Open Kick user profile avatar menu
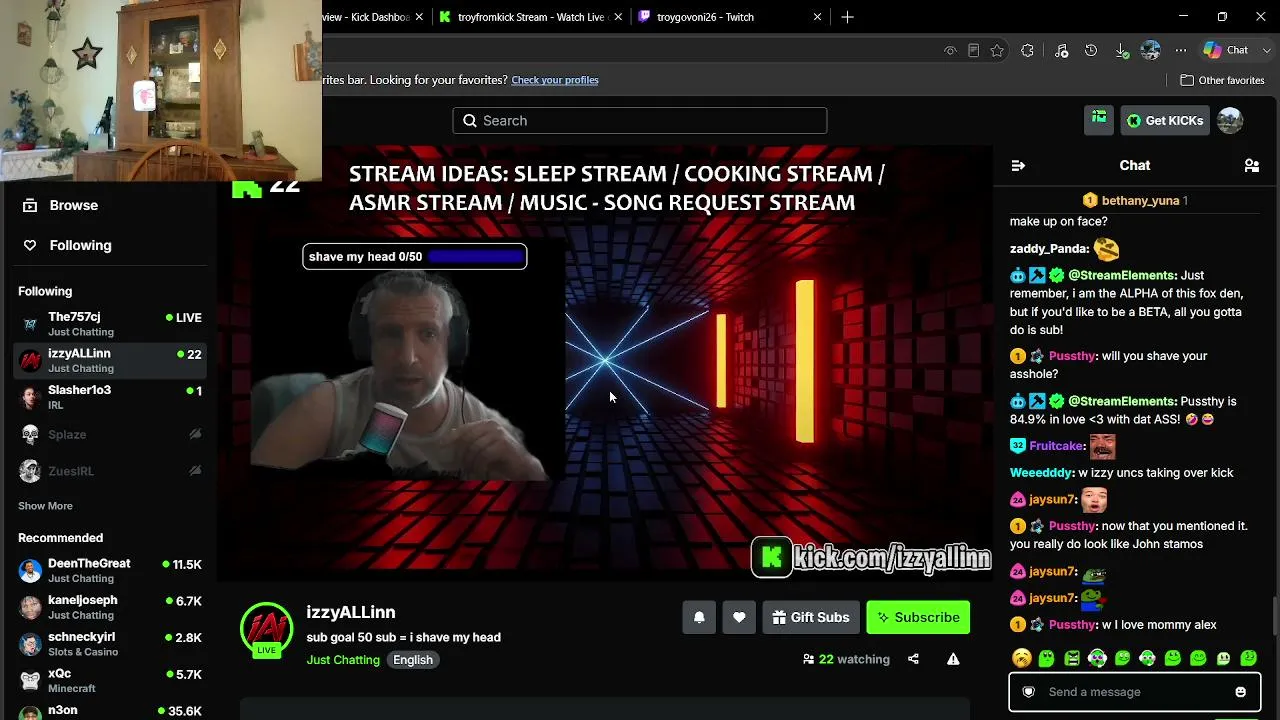1280x720 pixels. tap(1230, 121)
